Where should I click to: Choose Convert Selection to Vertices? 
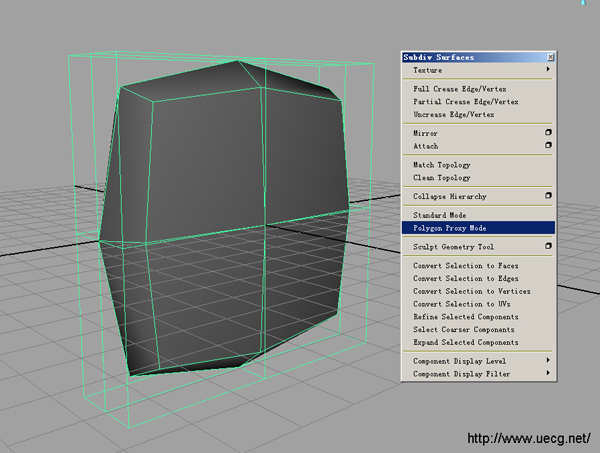pyautogui.click(x=478, y=291)
